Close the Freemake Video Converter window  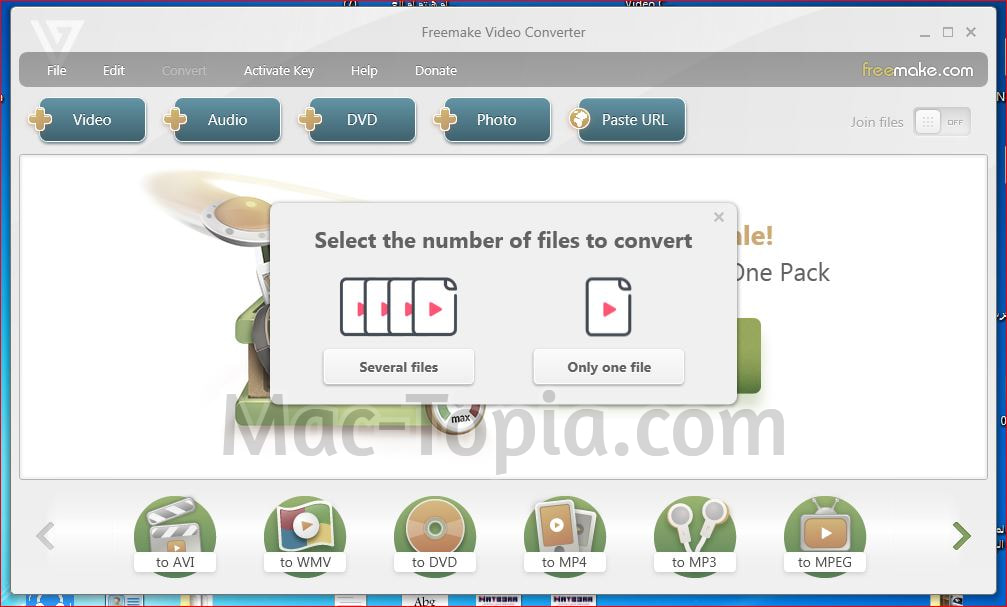[x=971, y=32]
